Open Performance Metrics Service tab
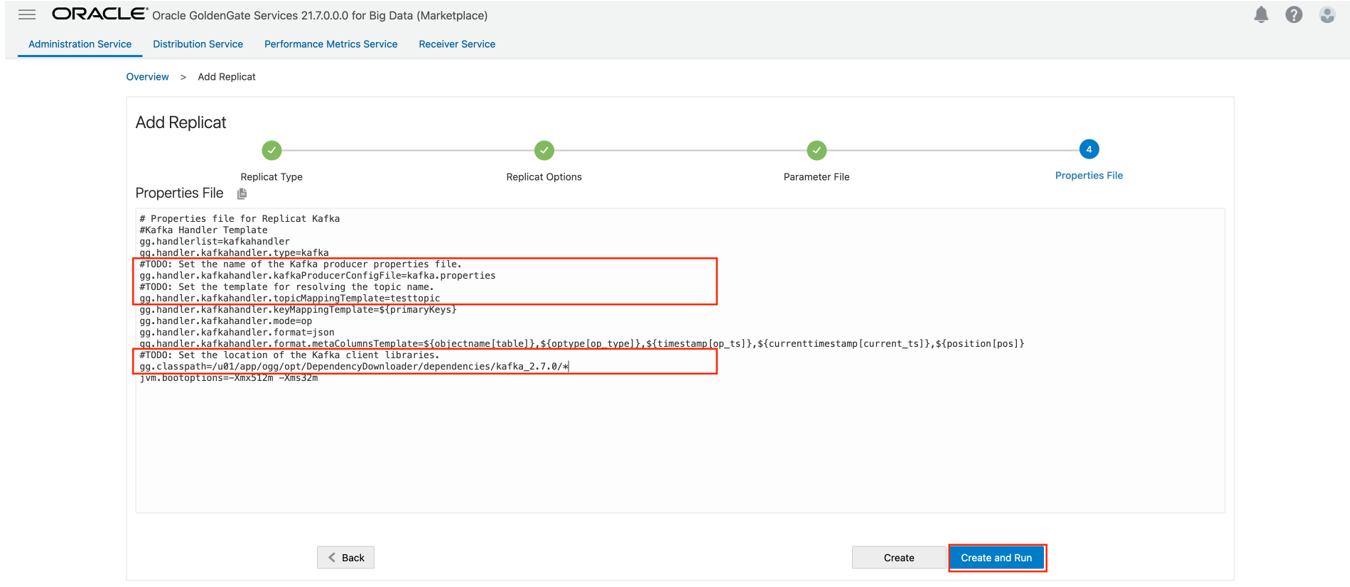1350x587 pixels. 331,44
